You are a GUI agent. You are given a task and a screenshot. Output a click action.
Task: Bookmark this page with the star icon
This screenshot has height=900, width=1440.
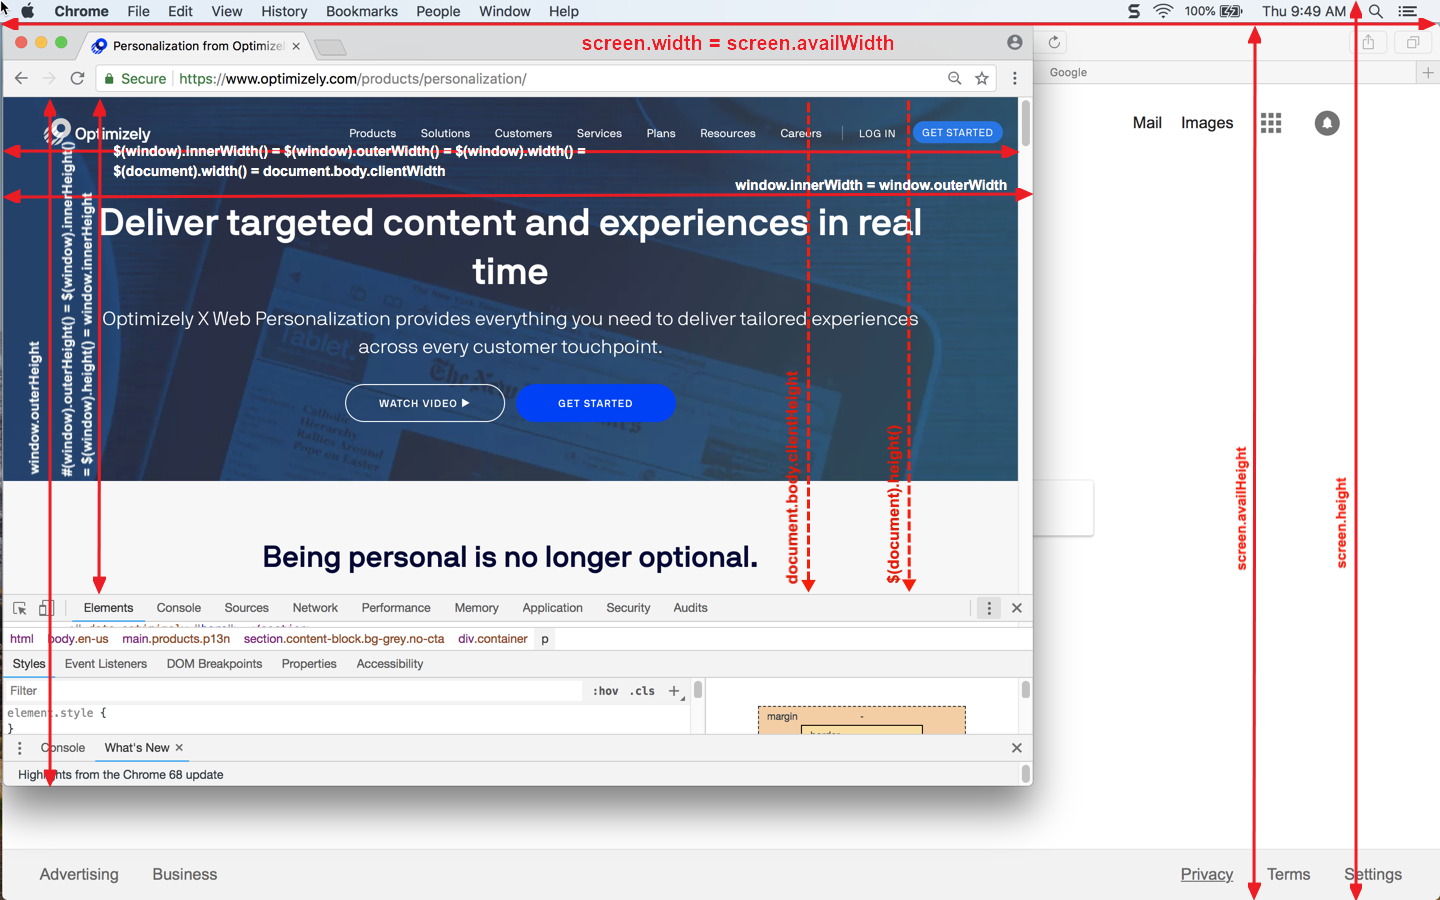tap(982, 78)
